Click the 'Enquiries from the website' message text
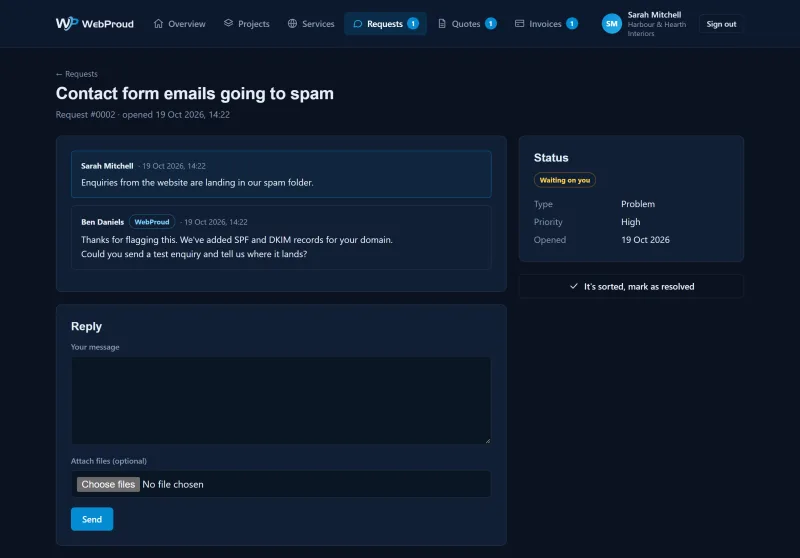Image resolution: width=800 pixels, height=558 pixels. click(x=197, y=183)
